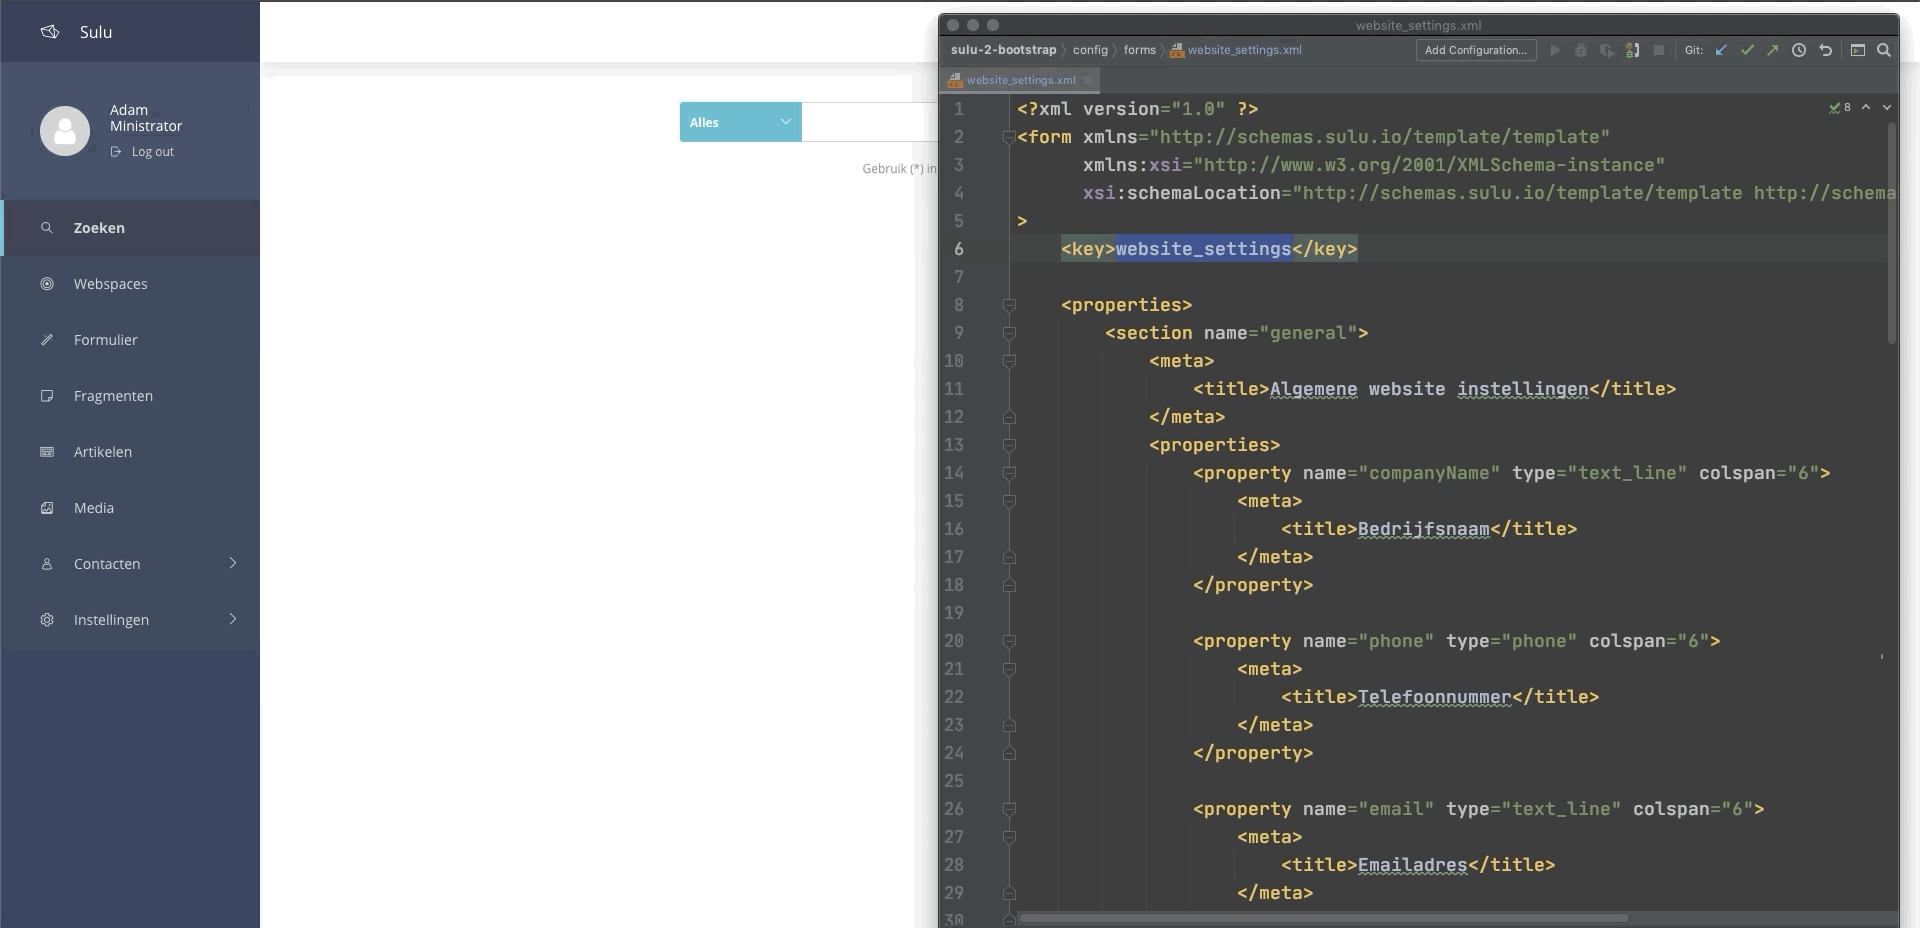The image size is (1920, 928).
Task: Click the PHP debug listener icon
Action: 1632,50
